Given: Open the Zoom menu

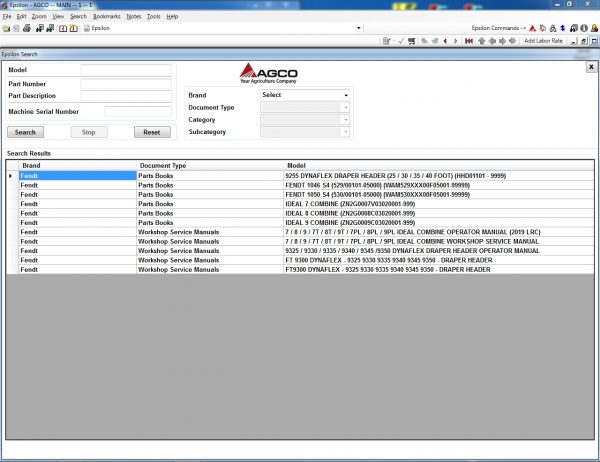Looking at the screenshot, I should point(39,16).
